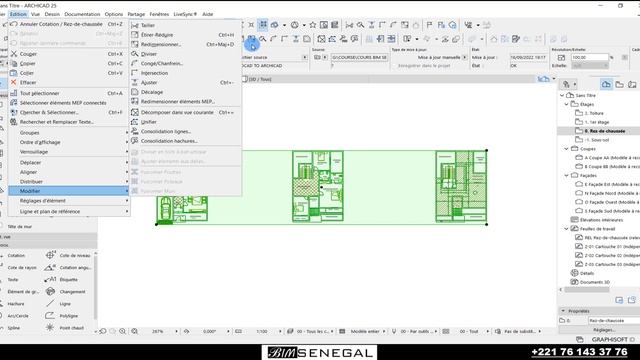The height and width of the screenshot is (360, 640).
Task: Click the left navigator button above Propriétés
Action: (619, 300)
